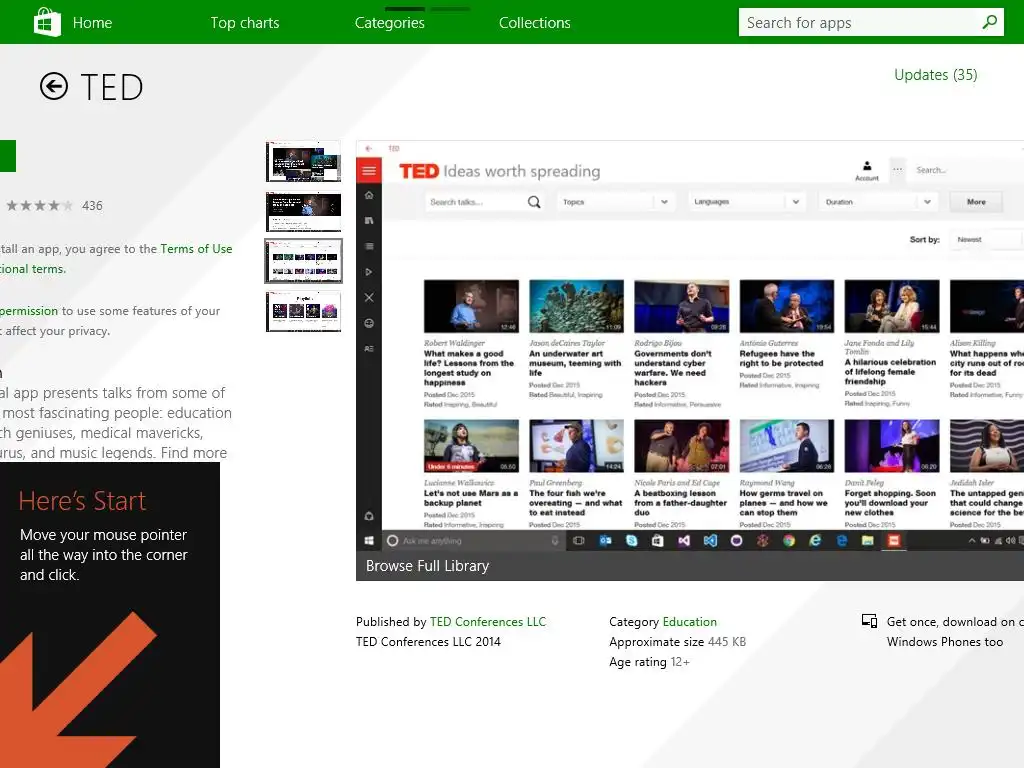The height and width of the screenshot is (768, 1024).
Task: Open the Terms of Use link
Action: click(x=196, y=249)
